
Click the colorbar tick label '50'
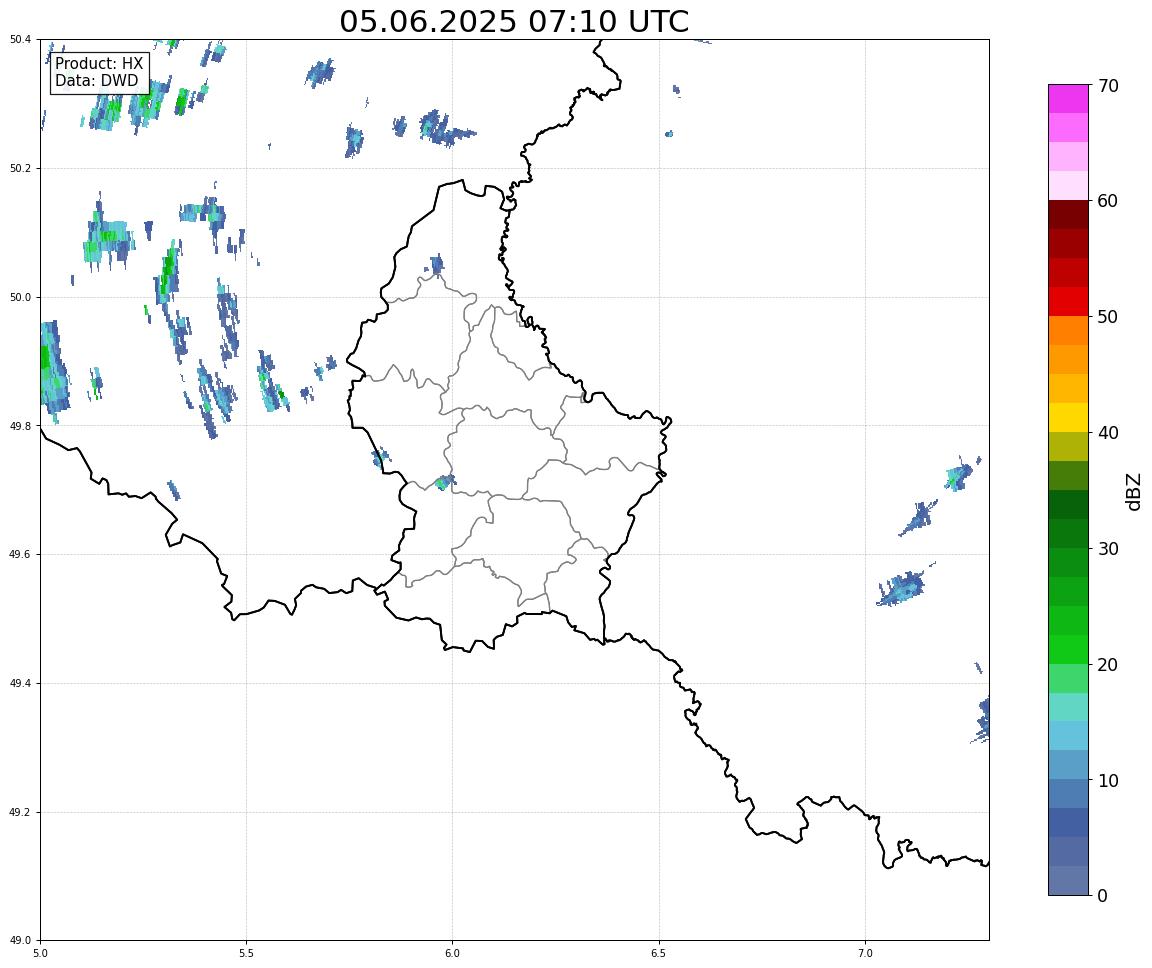tap(1108, 317)
